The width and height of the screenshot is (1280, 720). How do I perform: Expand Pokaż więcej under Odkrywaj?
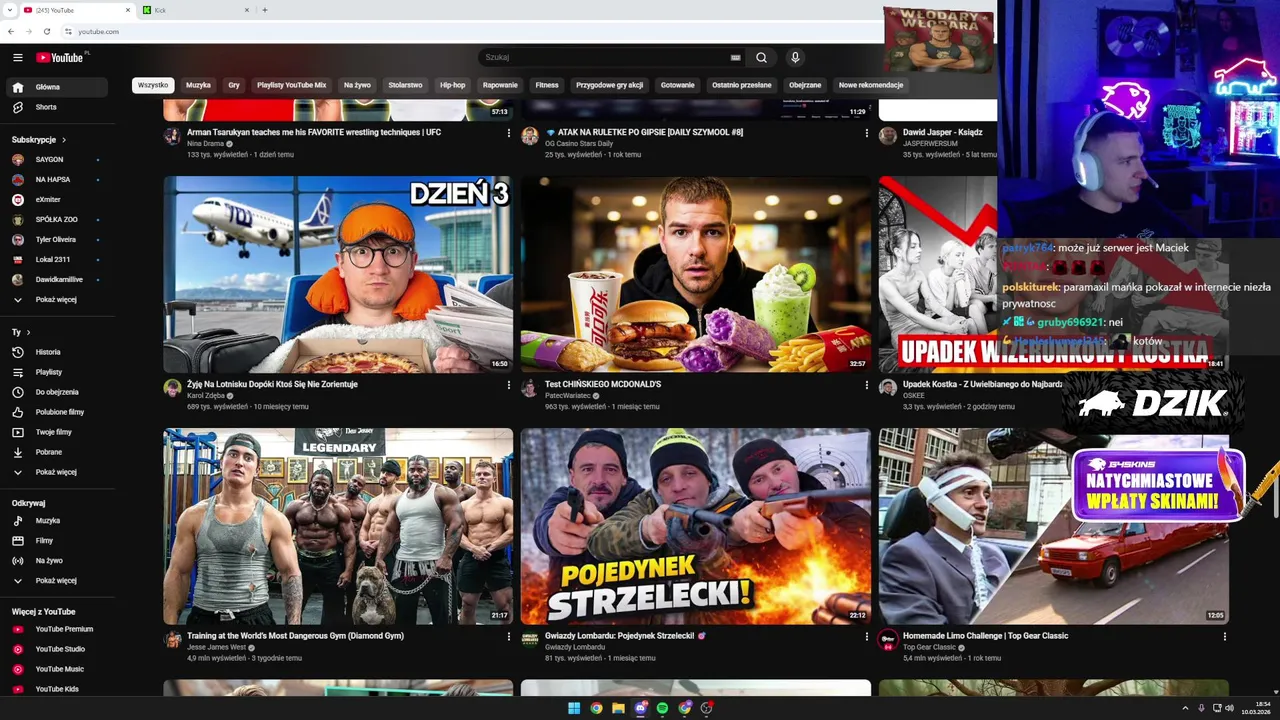pos(59,581)
